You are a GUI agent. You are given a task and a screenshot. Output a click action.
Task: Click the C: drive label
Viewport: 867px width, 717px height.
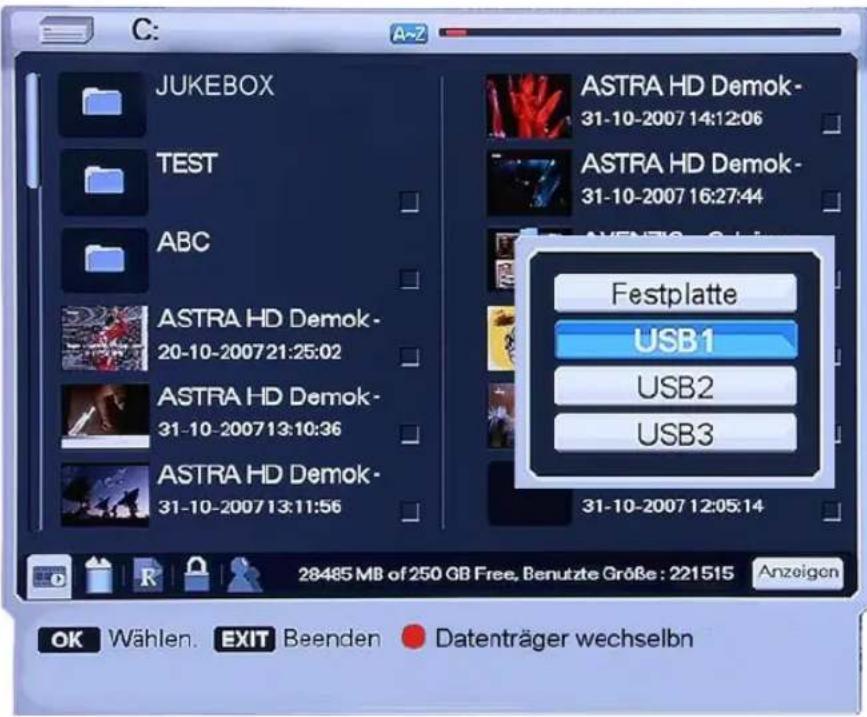pyautogui.click(x=145, y=30)
